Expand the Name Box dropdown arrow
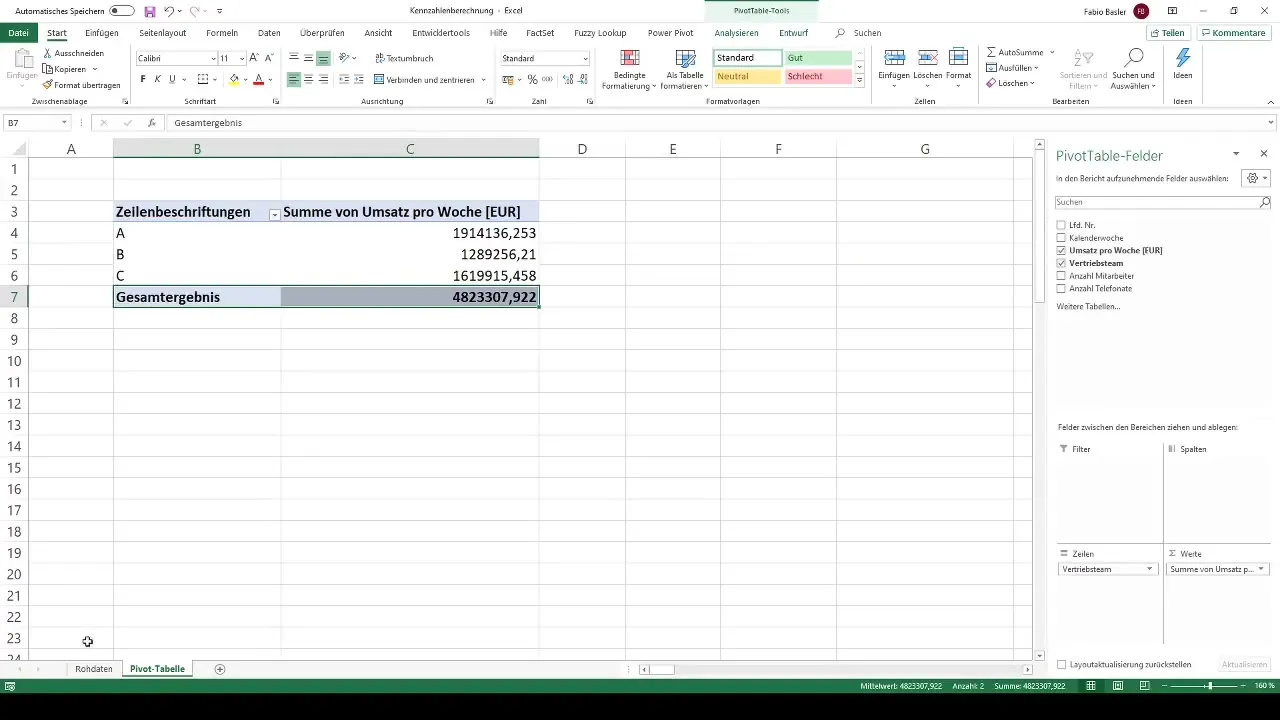Viewport: 1280px width, 720px height. [64, 122]
